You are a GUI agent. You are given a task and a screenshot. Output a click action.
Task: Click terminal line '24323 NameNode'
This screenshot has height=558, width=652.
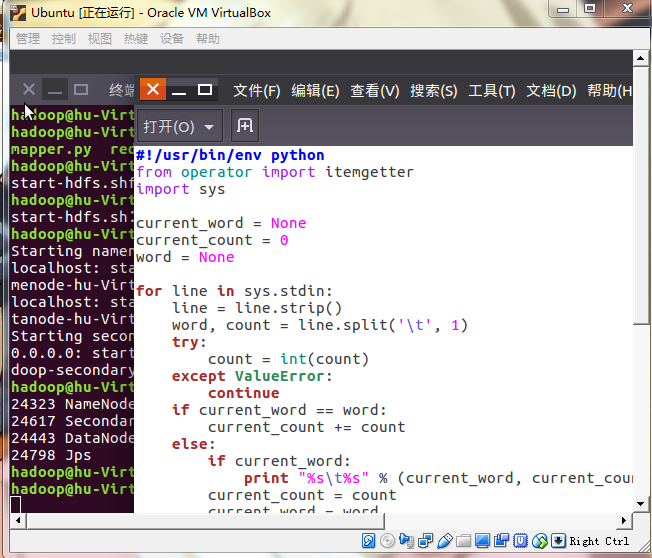point(72,404)
